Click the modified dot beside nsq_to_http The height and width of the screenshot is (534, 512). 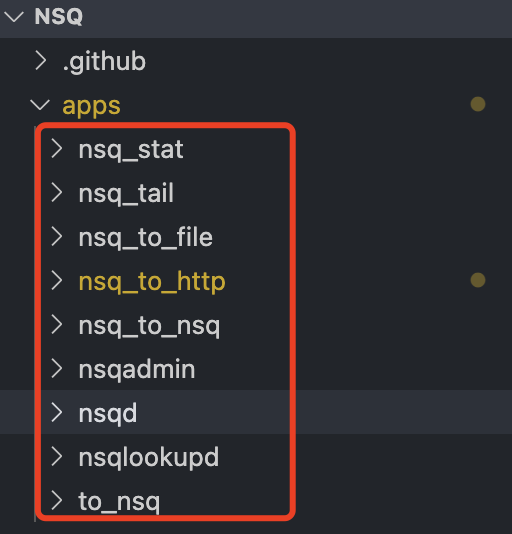click(x=478, y=280)
